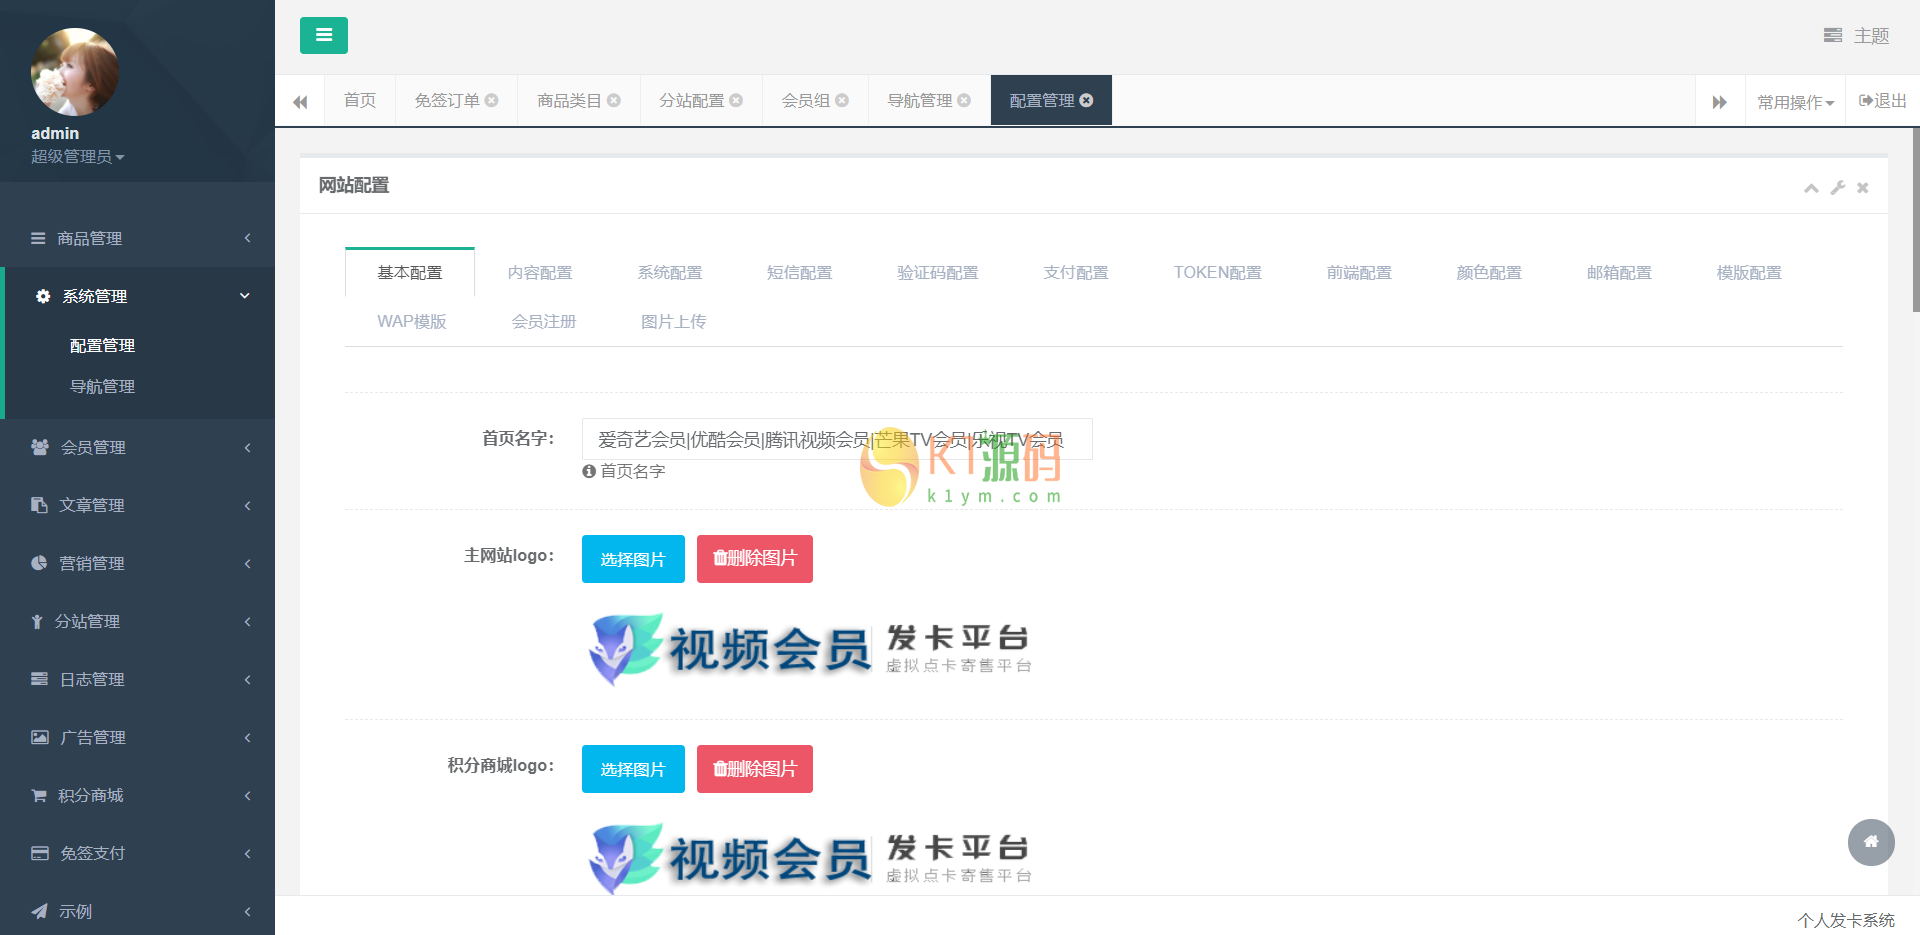This screenshot has width=1920, height=935.
Task: Click the page vertical scrollbar
Action: [1915, 220]
